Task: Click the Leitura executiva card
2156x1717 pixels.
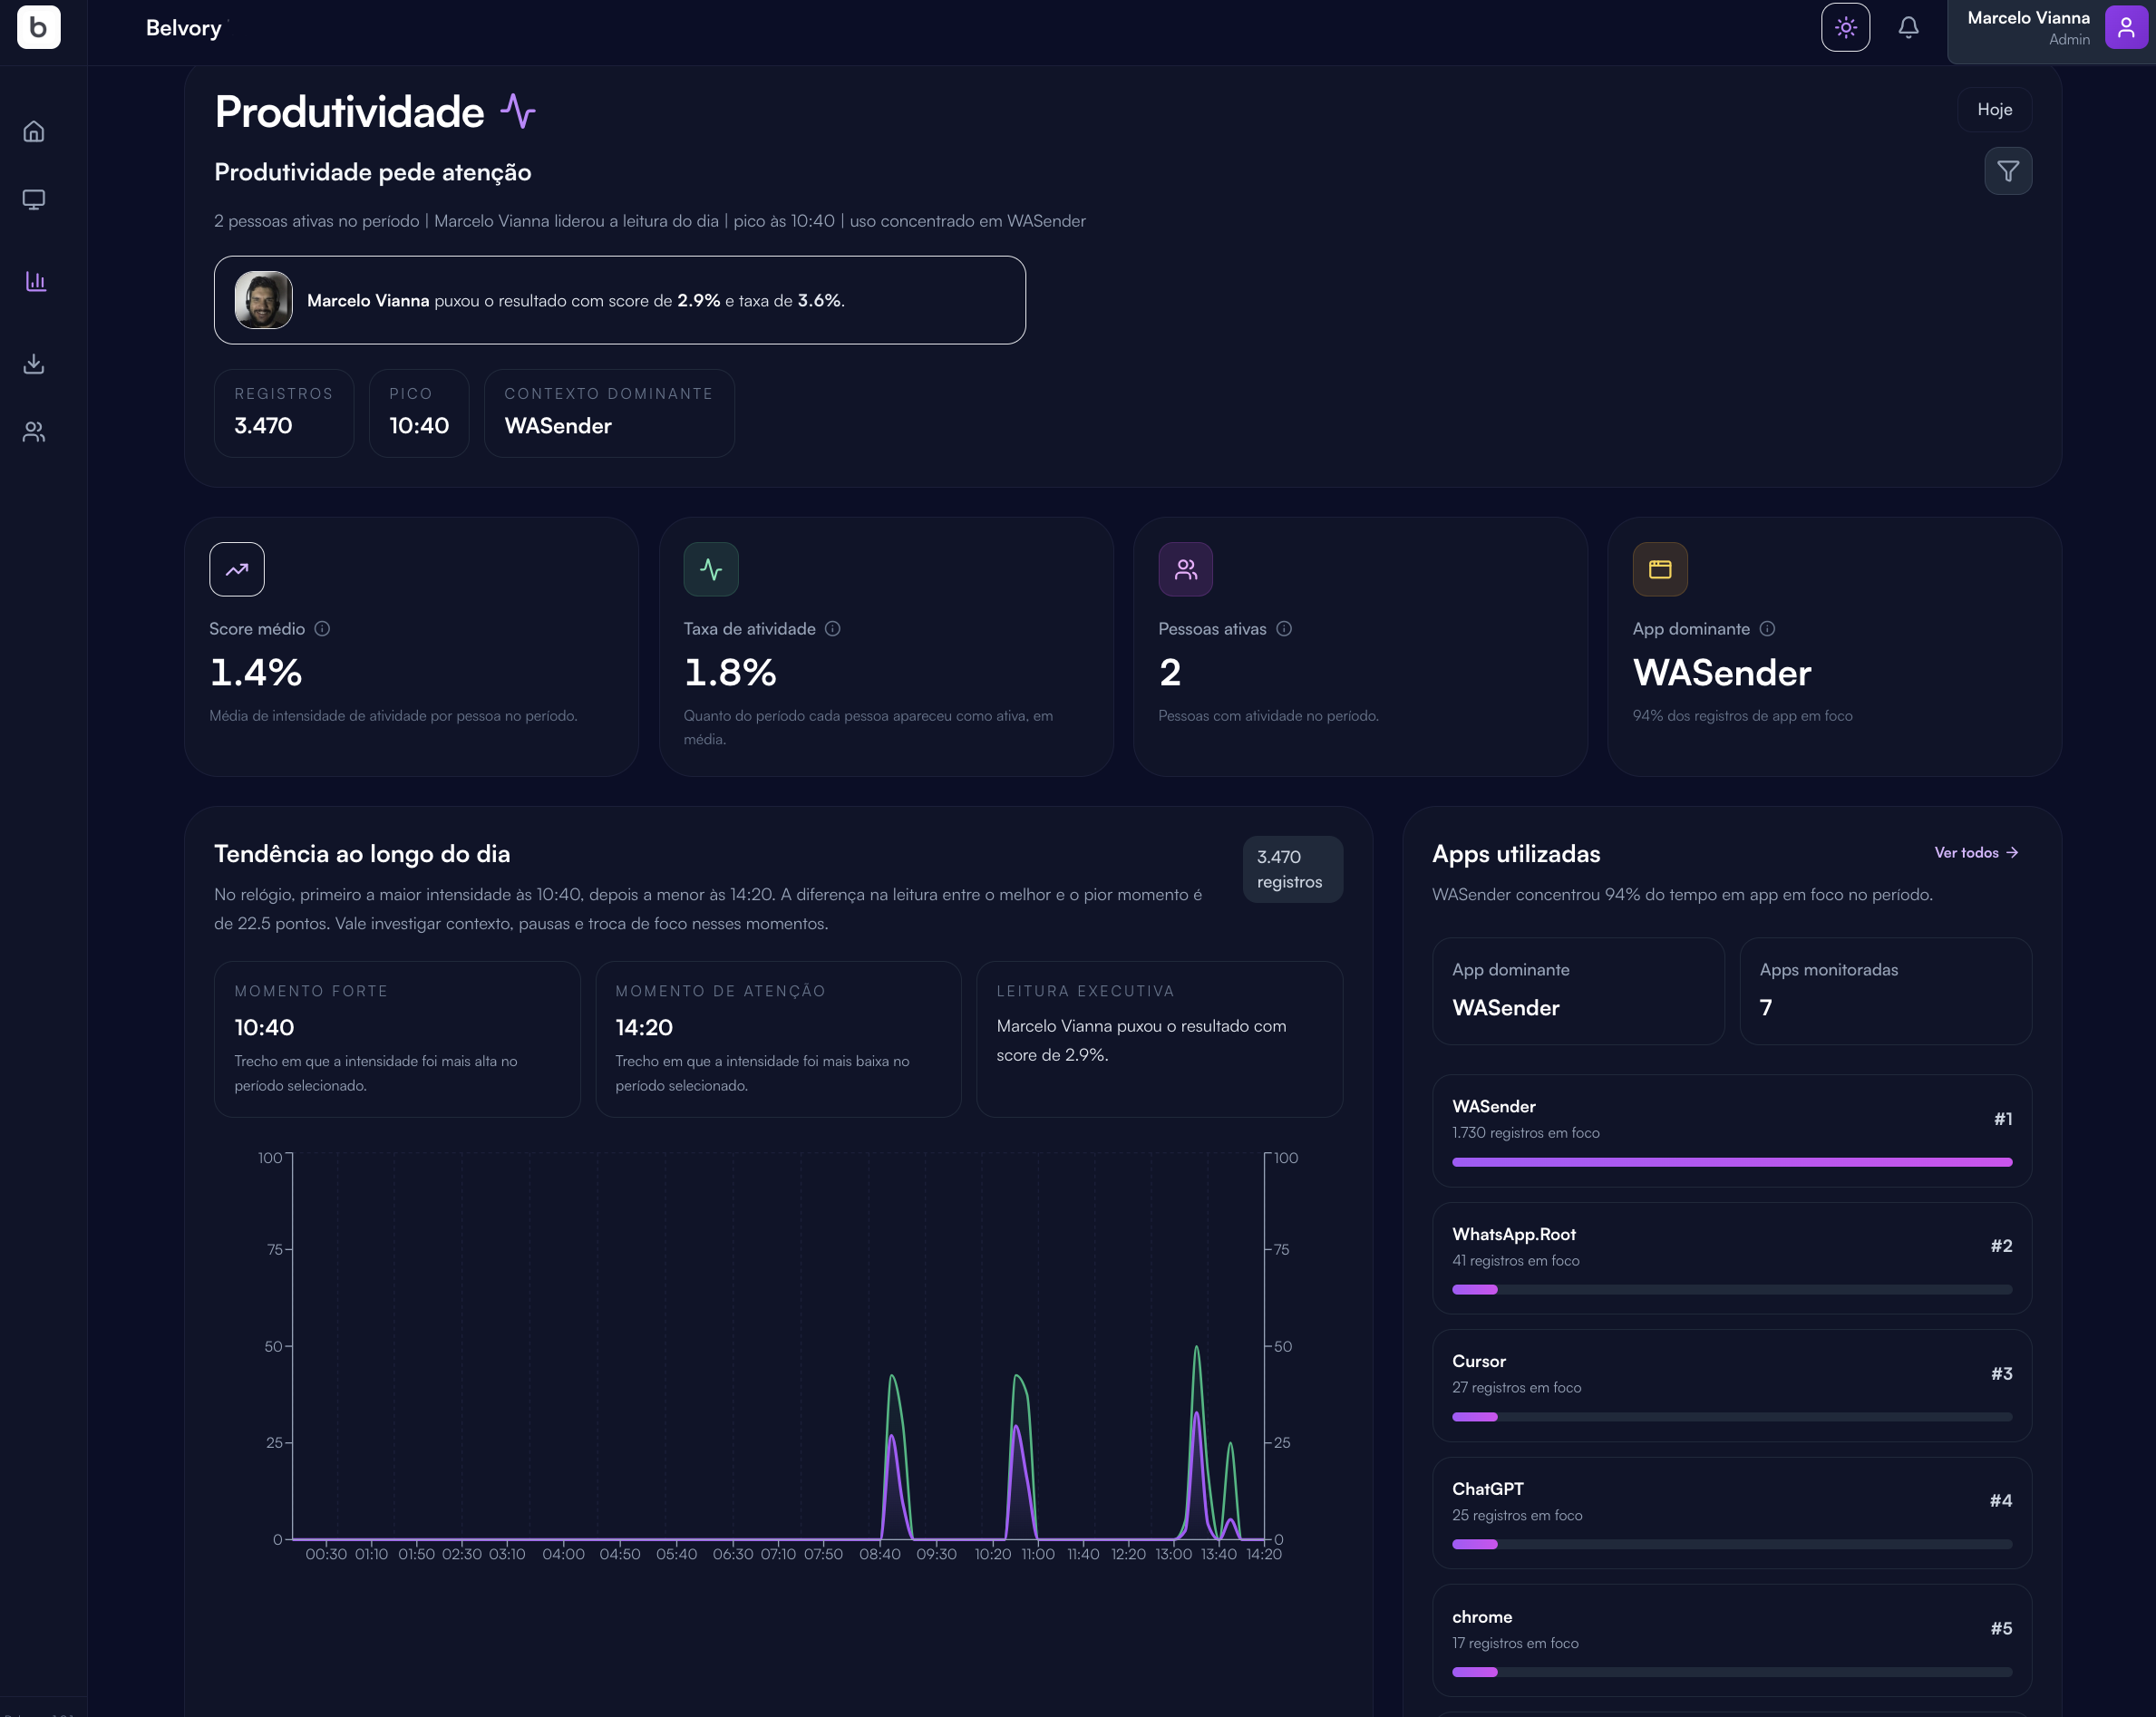Action: click(x=1159, y=1039)
